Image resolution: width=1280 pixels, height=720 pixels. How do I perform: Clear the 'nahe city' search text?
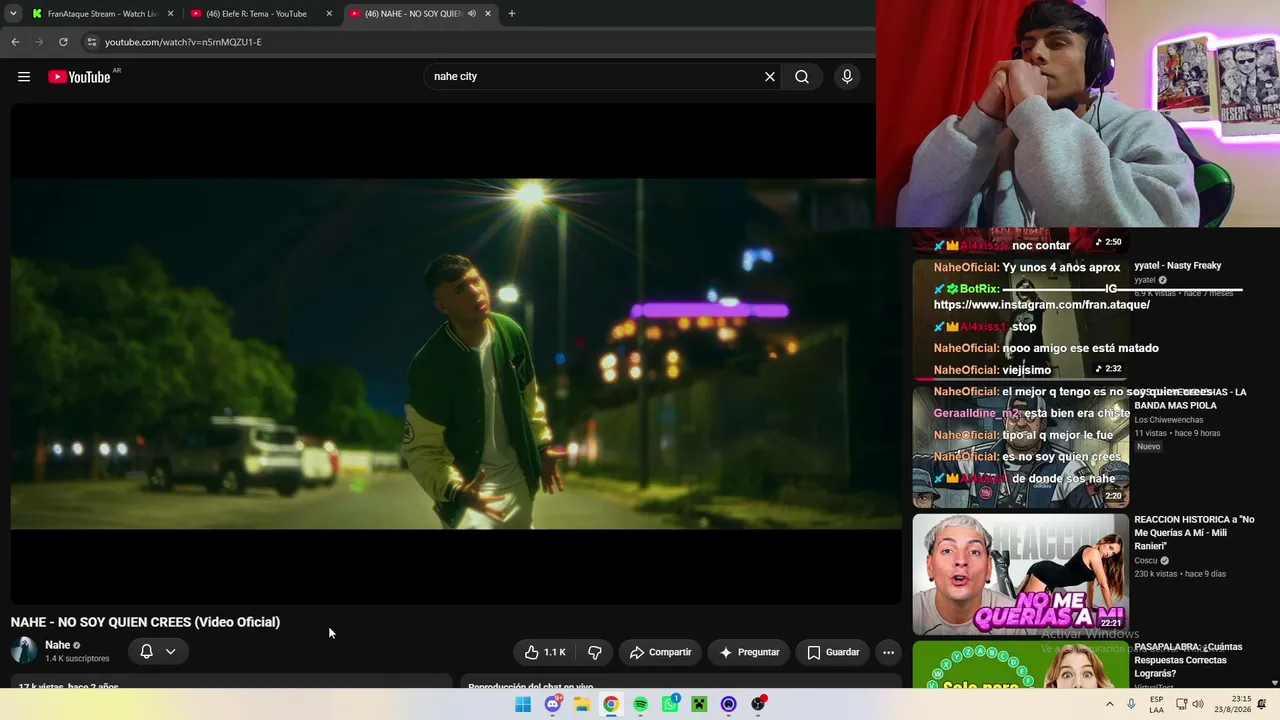coord(770,77)
